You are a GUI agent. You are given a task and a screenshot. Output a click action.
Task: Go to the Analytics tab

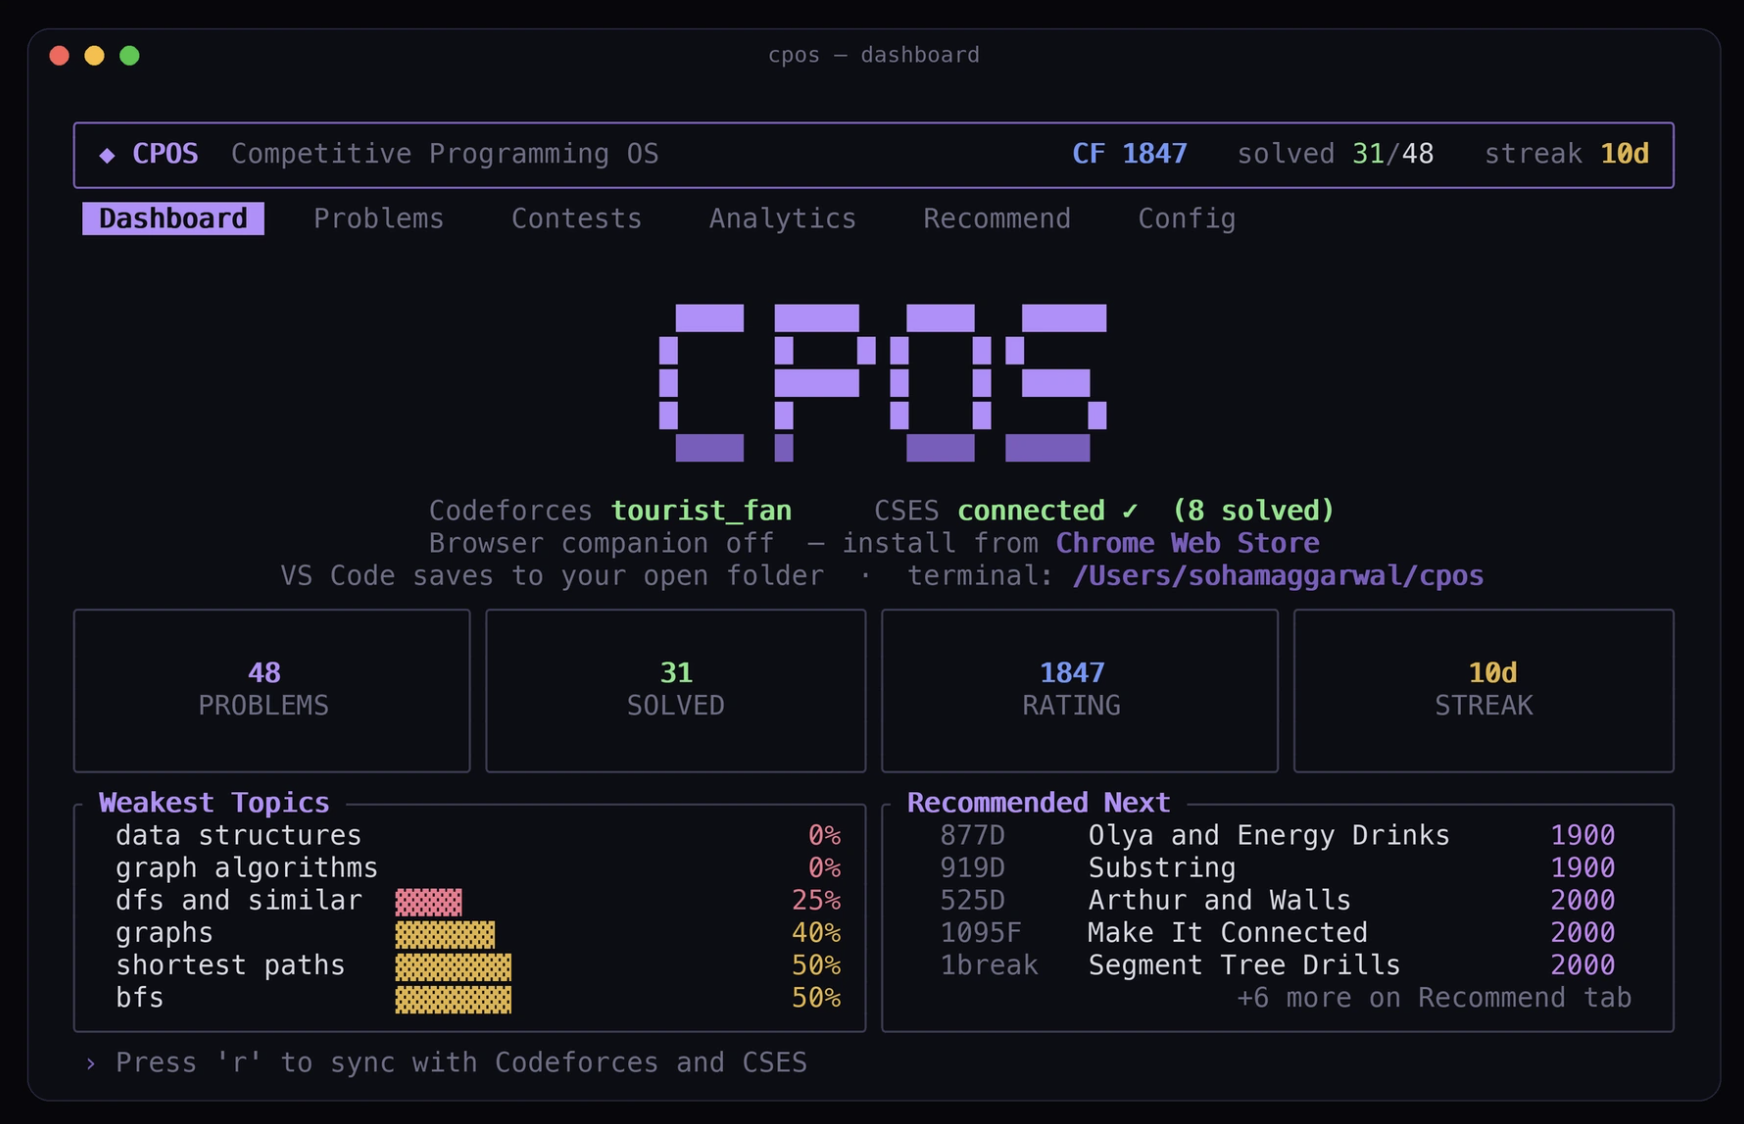(x=782, y=219)
